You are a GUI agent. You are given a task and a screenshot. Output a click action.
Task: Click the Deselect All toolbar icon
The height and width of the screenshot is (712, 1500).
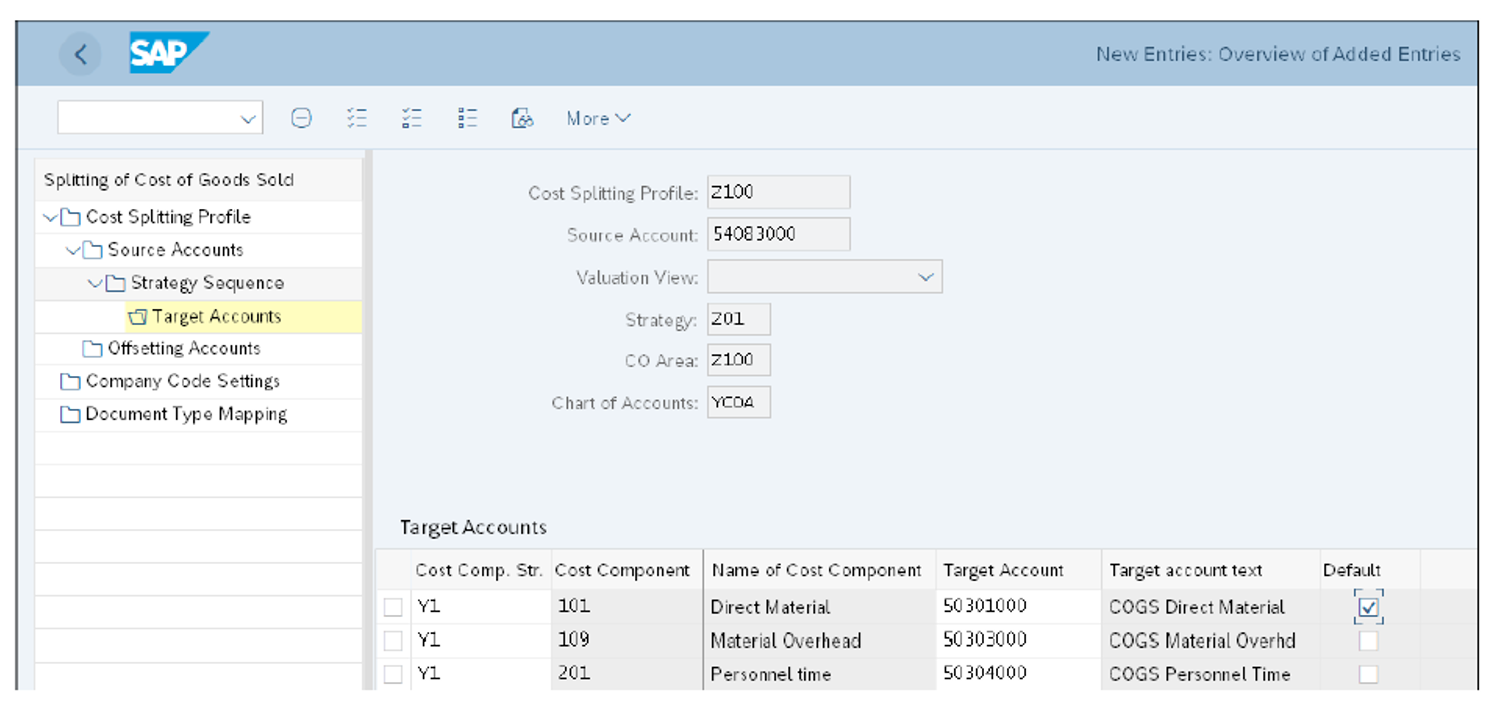467,118
